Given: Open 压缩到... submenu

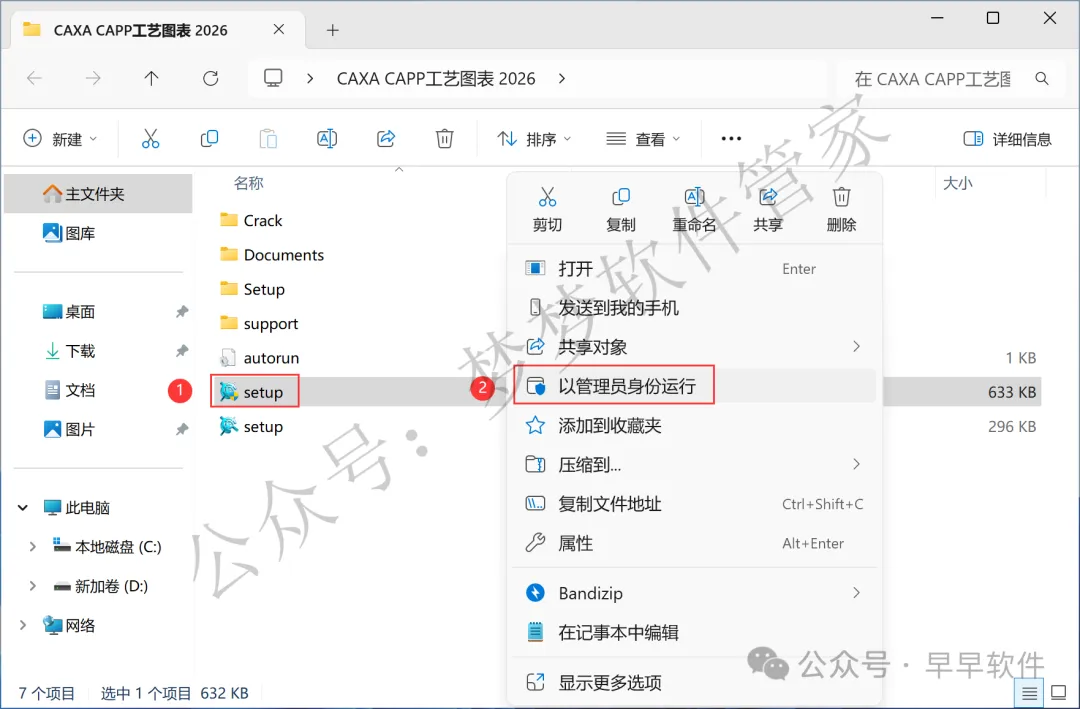Looking at the screenshot, I should tap(695, 464).
